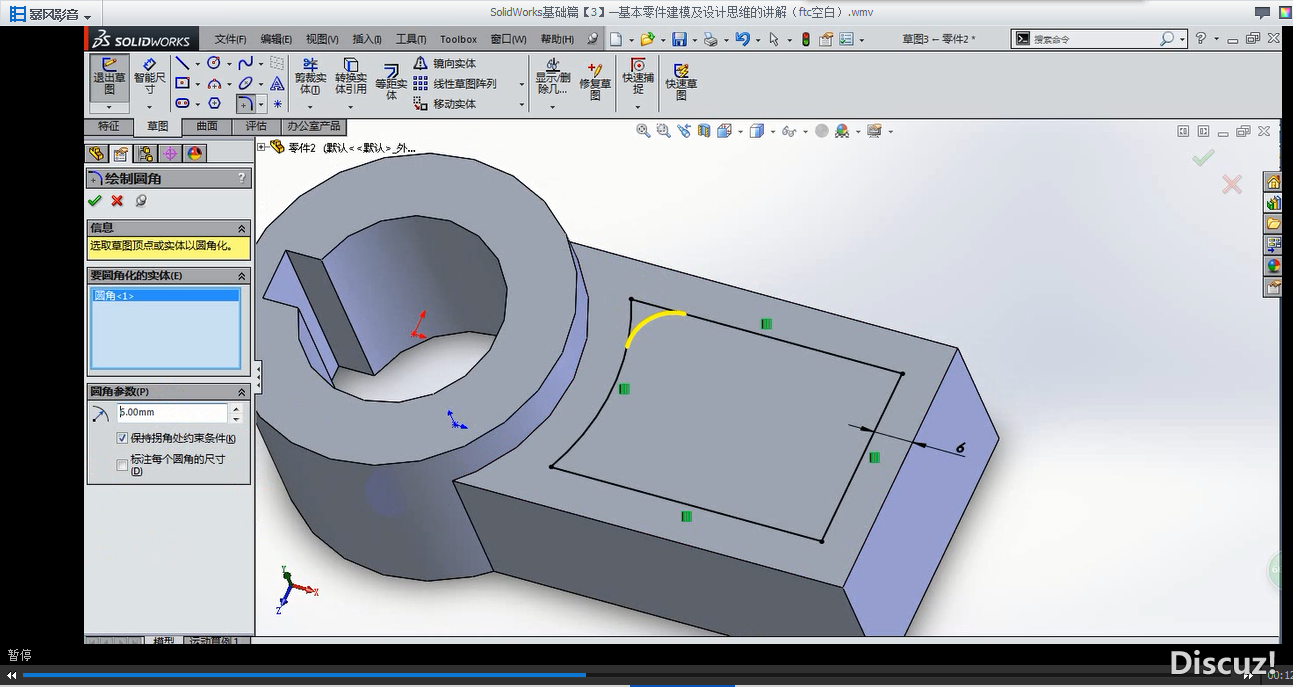Select the Straight Slot sketch tool
Image resolution: width=1293 pixels, height=687 pixels.
click(183, 104)
